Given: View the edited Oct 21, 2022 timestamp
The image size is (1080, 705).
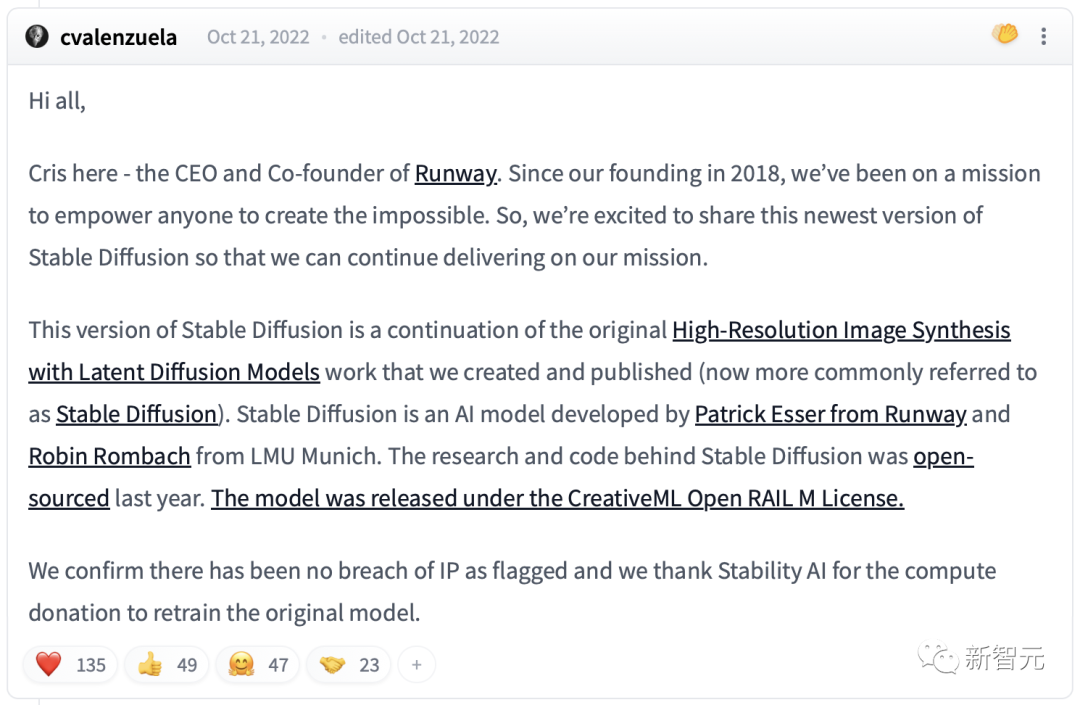Looking at the screenshot, I should [x=418, y=38].
